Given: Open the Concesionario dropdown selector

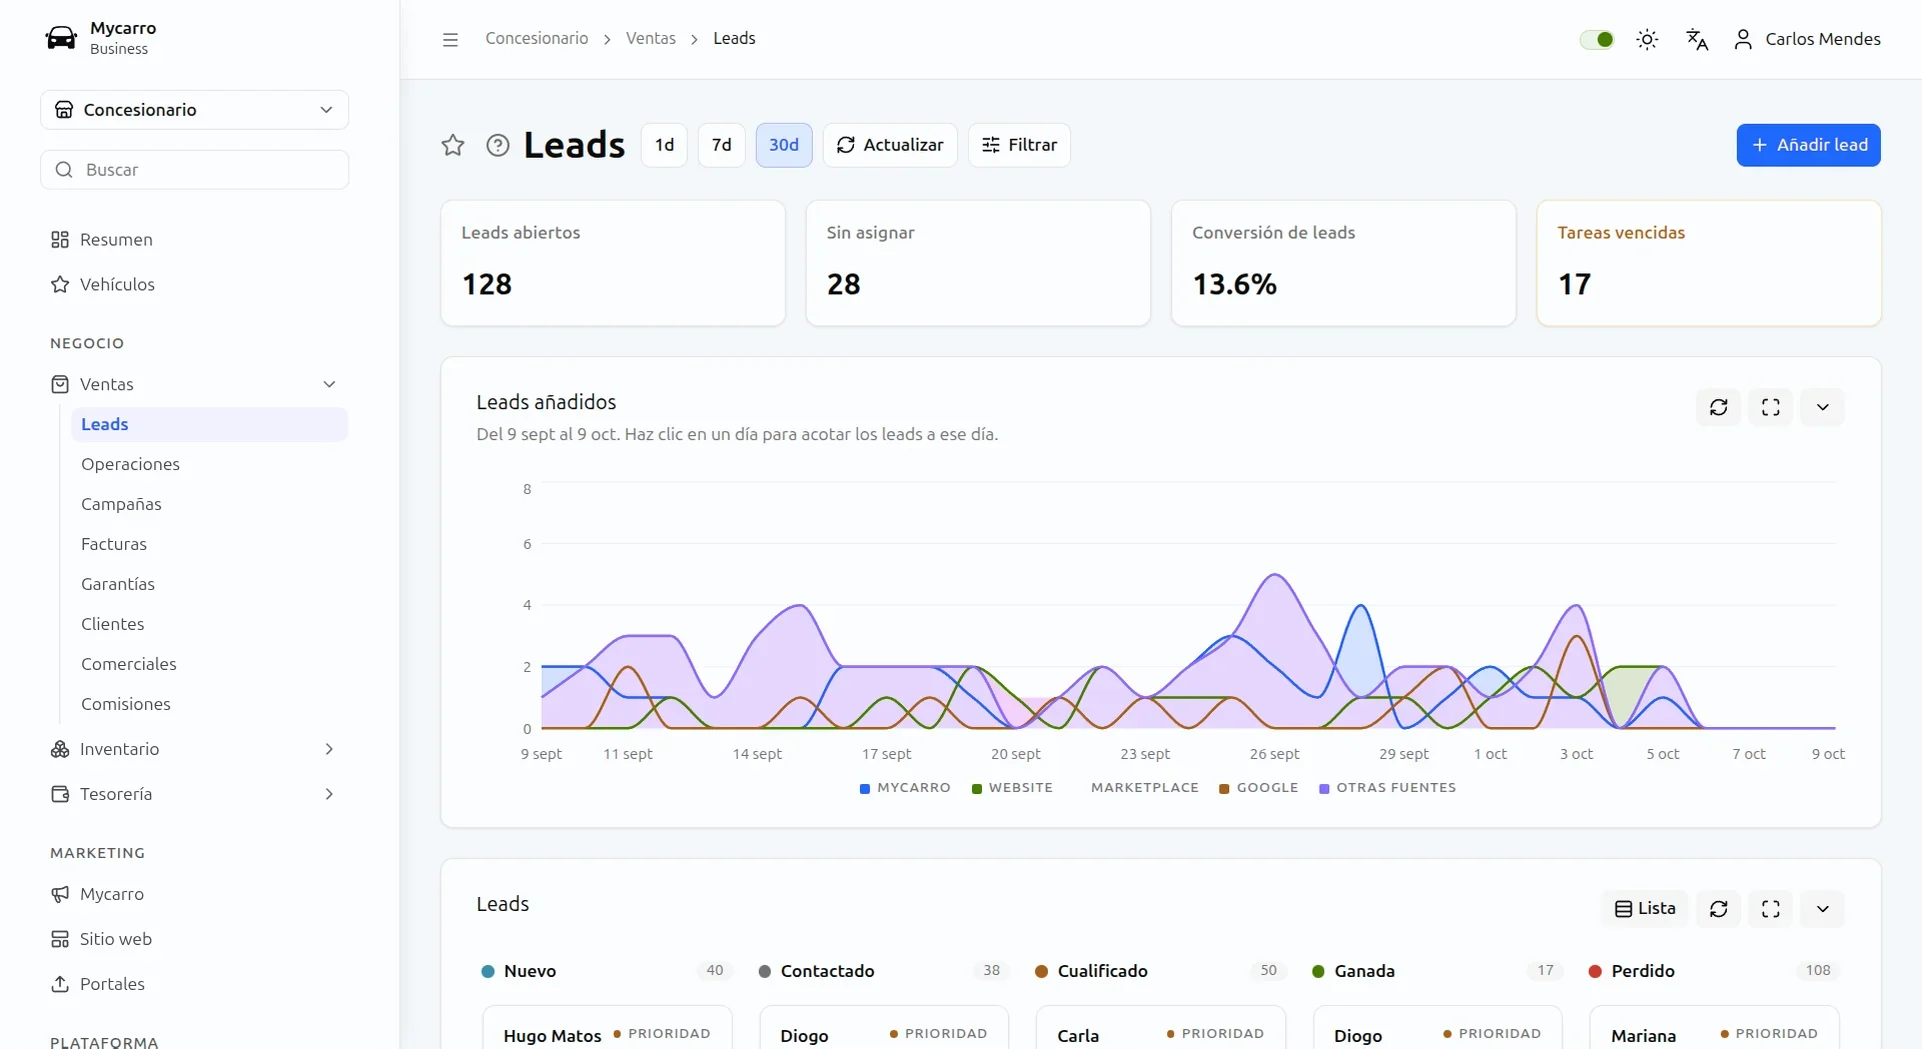Looking at the screenshot, I should 195,110.
